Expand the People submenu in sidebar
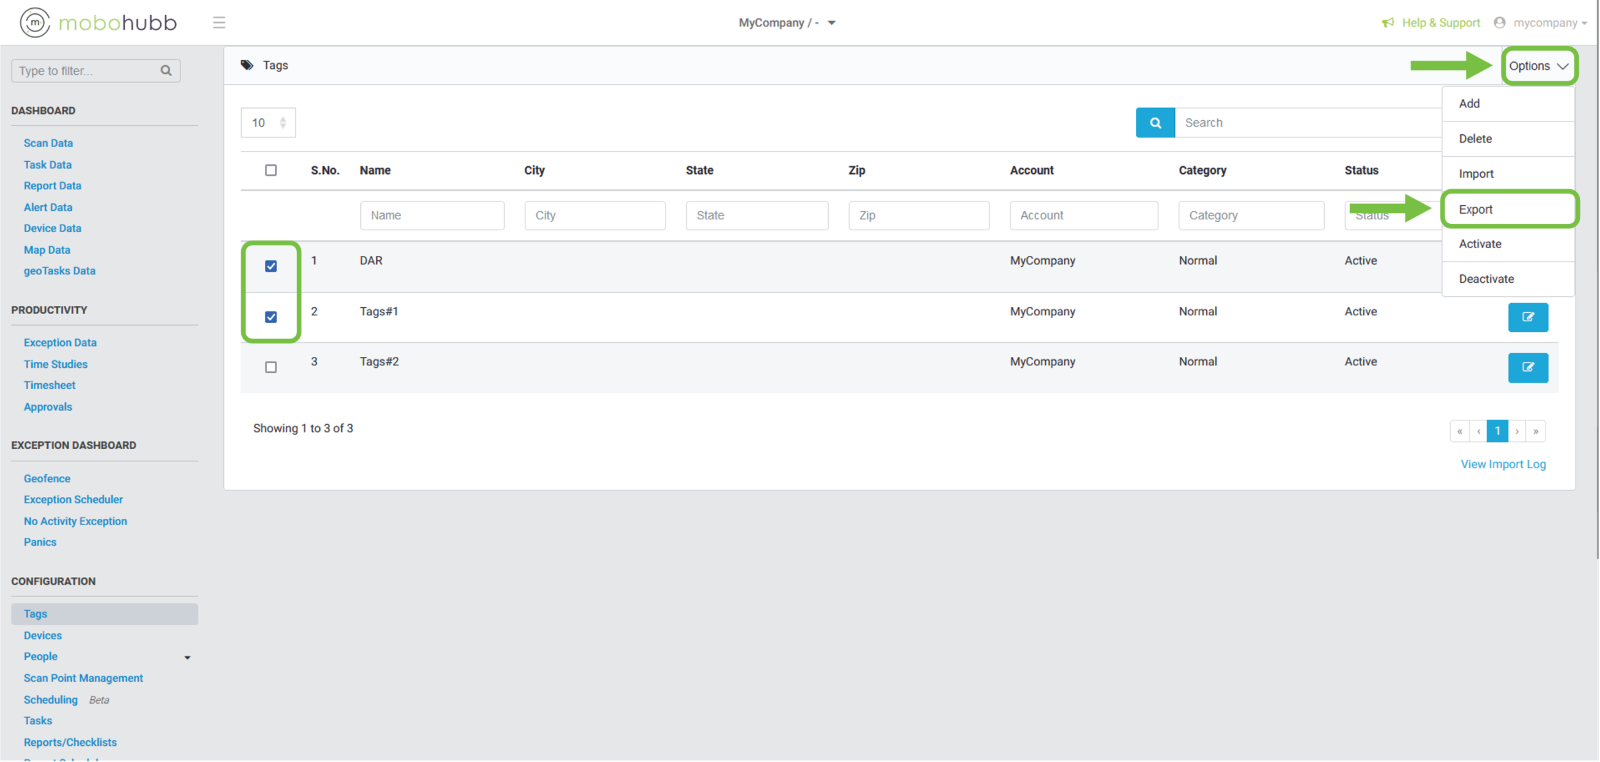 point(187,657)
